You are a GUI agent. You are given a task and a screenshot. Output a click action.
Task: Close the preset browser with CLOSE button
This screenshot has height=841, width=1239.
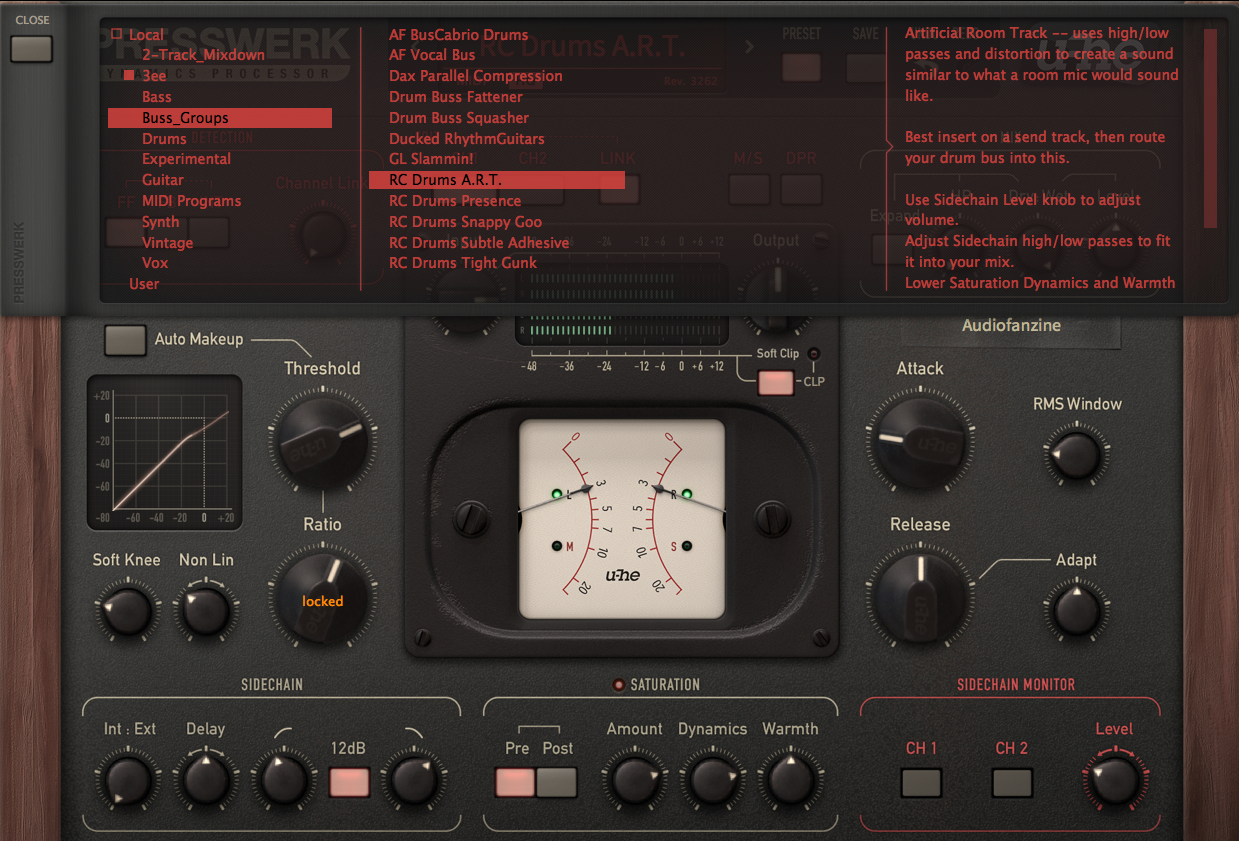(32, 48)
